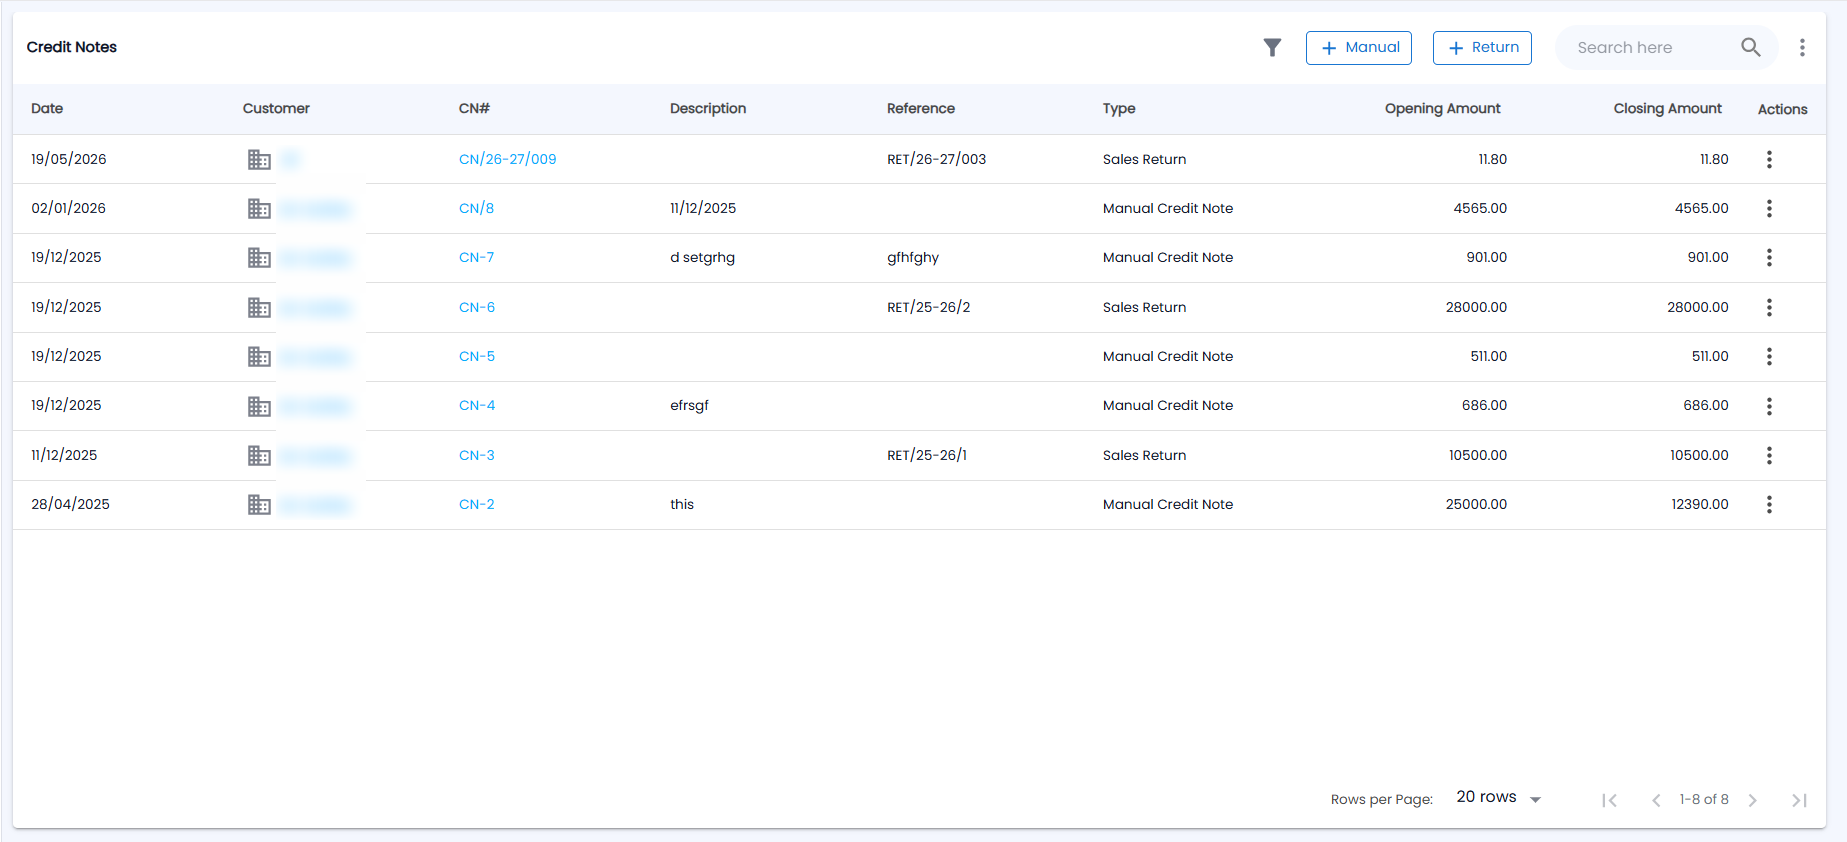Screen dimensions: 1847x842
Task: Click the Type column header
Action: coord(1119,109)
